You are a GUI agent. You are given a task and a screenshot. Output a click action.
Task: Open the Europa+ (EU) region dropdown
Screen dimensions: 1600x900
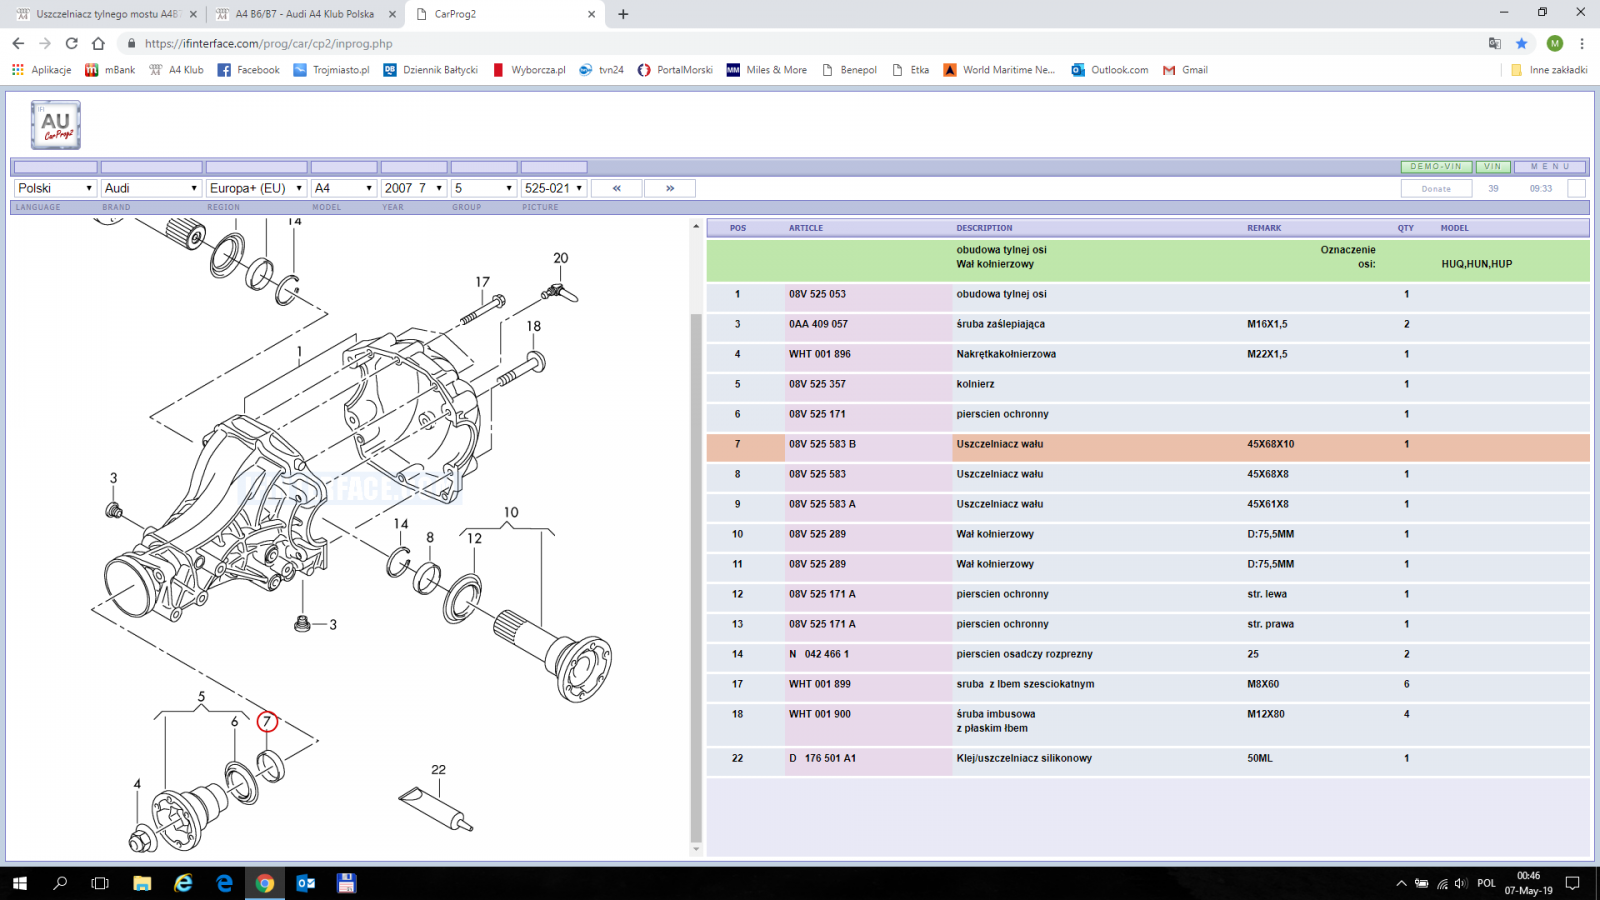point(256,188)
